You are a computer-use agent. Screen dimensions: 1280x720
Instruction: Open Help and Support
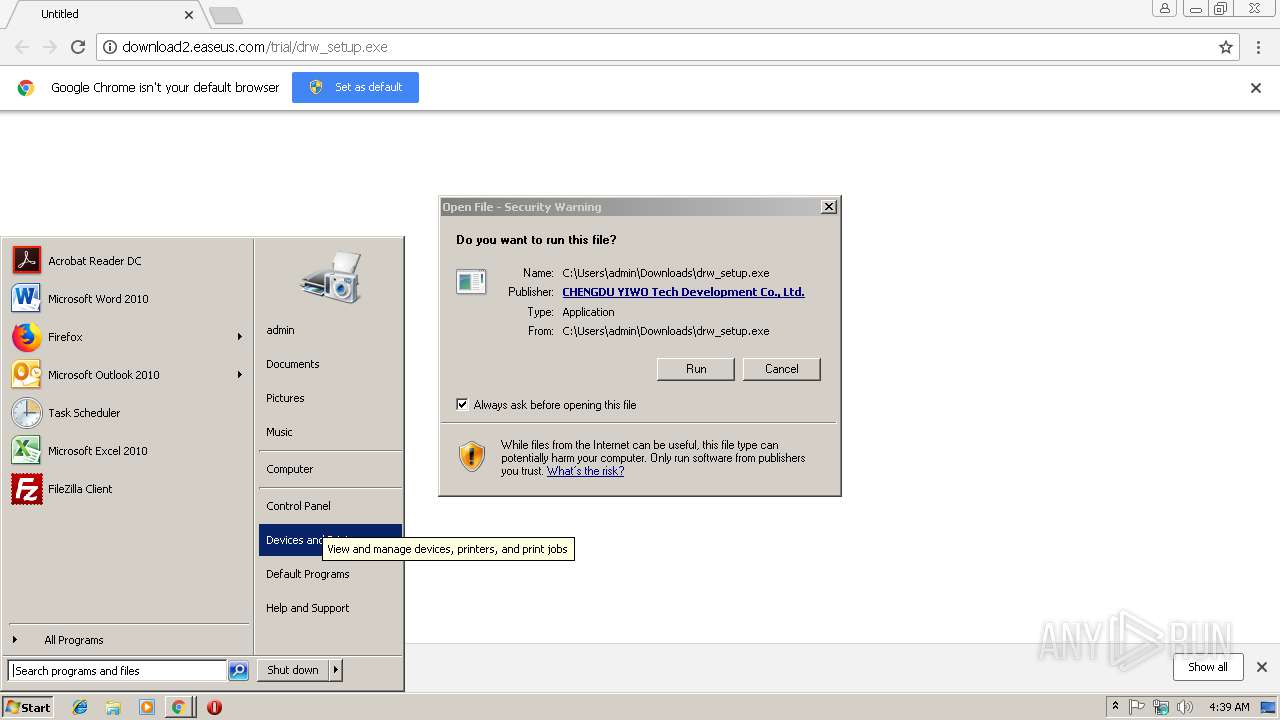330,608
